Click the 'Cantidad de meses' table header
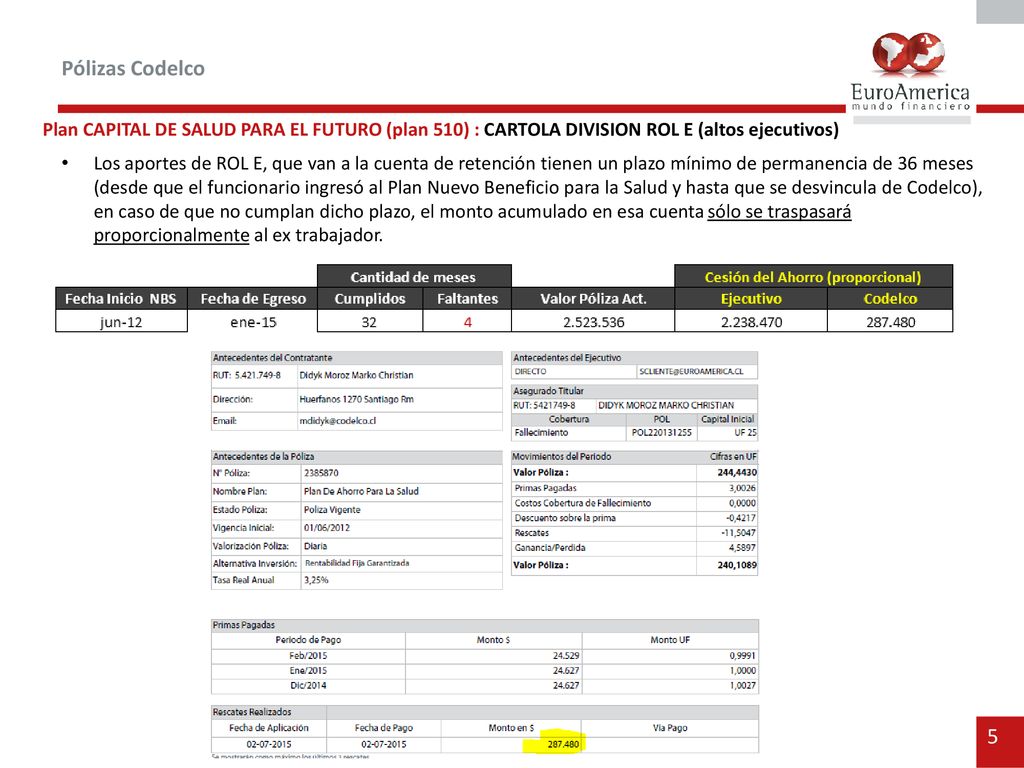The width and height of the screenshot is (1024, 768). click(x=413, y=277)
